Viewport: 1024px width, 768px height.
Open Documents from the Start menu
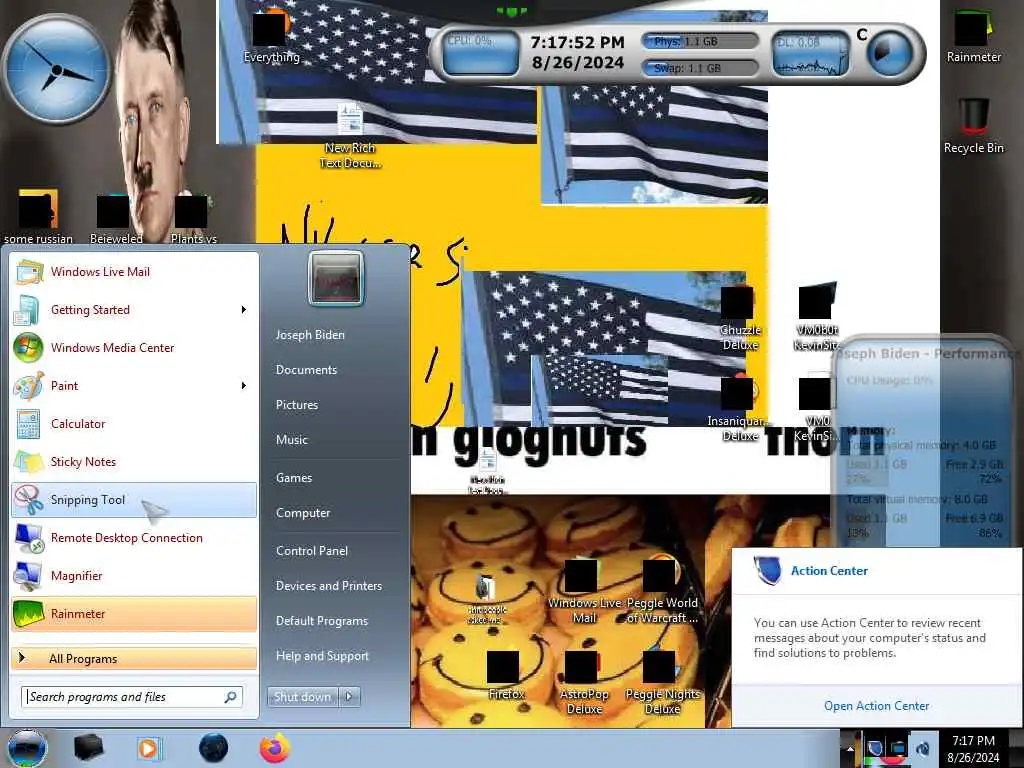click(x=306, y=370)
